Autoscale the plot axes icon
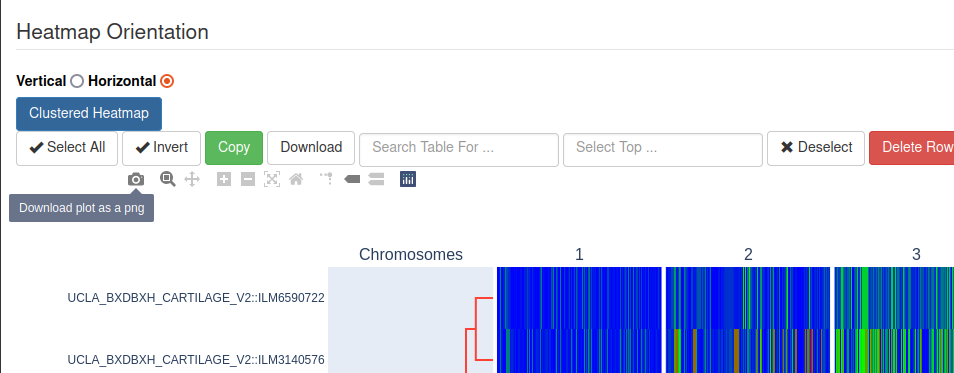Screen dimensions: 954x373 point(272,179)
